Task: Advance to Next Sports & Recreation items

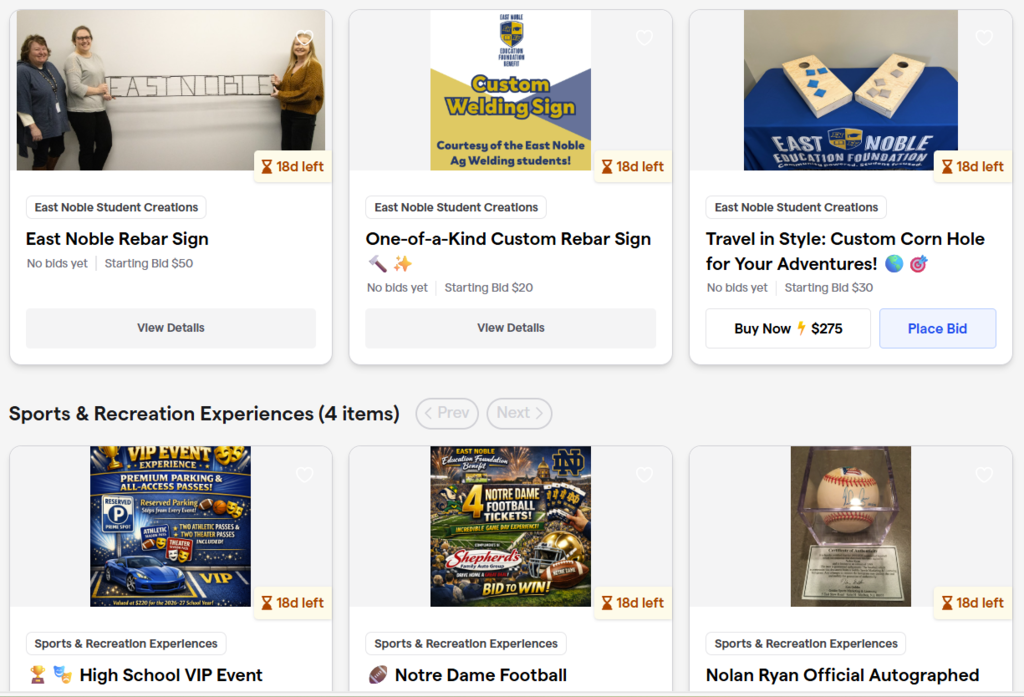Action: click(519, 413)
